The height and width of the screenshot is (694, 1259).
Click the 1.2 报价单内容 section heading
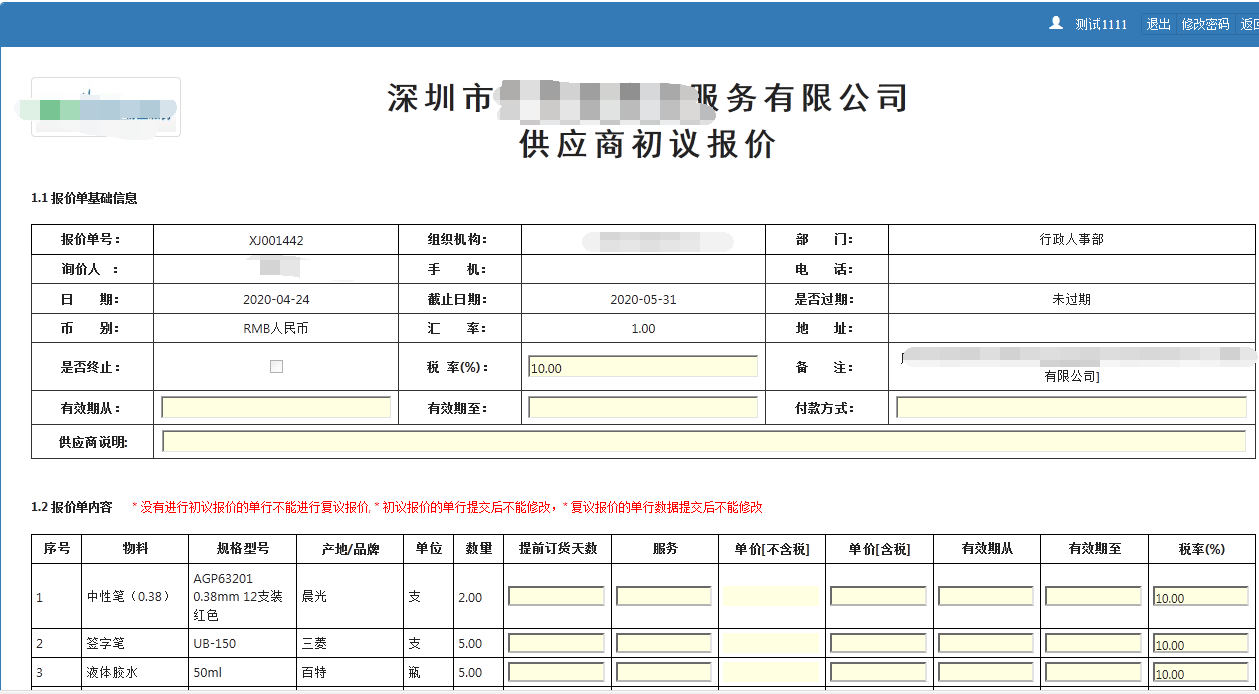pos(72,507)
